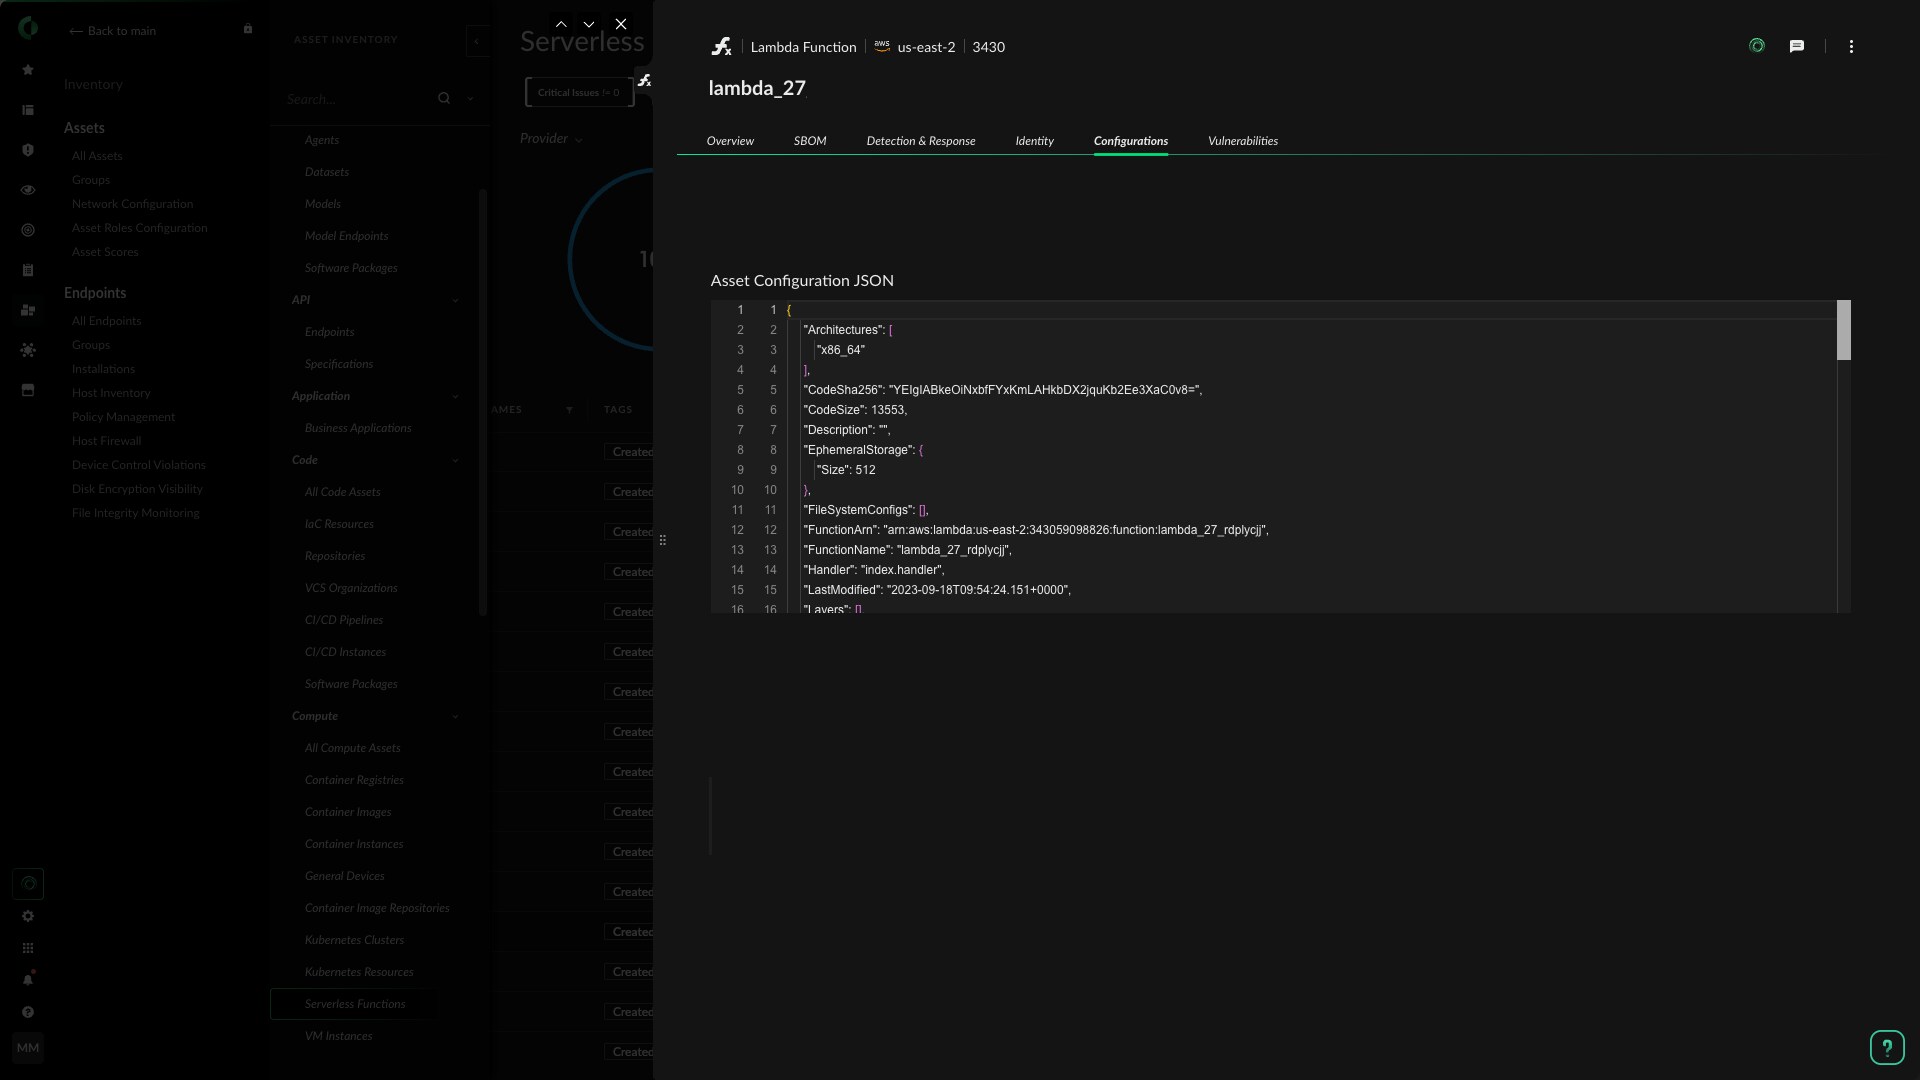The height and width of the screenshot is (1080, 1920).
Task: Click the chat comments icon in panel header
Action: 1797,46
